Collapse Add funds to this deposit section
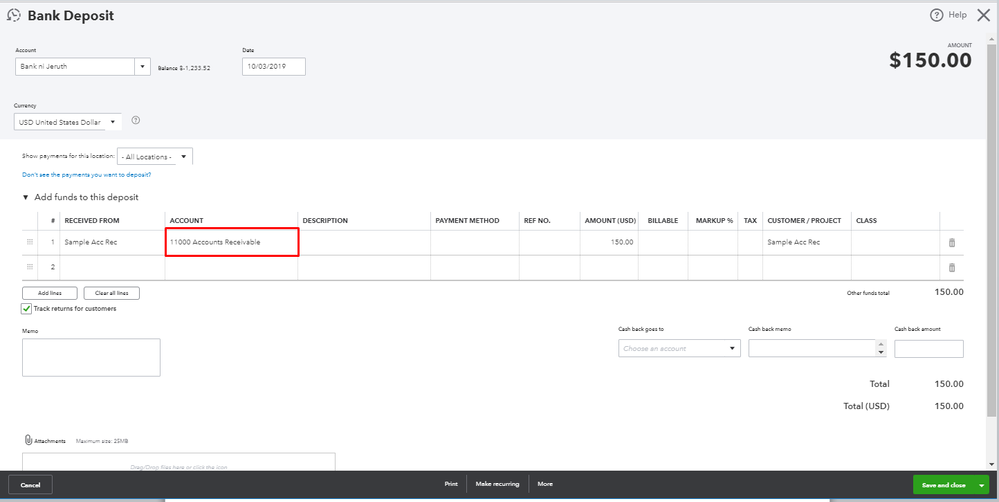Screen dimensions: 999x502 coord(26,197)
